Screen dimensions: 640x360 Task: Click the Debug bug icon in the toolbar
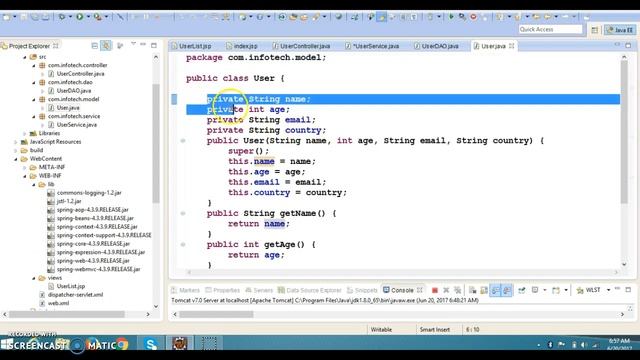pyautogui.click(x=62, y=17)
